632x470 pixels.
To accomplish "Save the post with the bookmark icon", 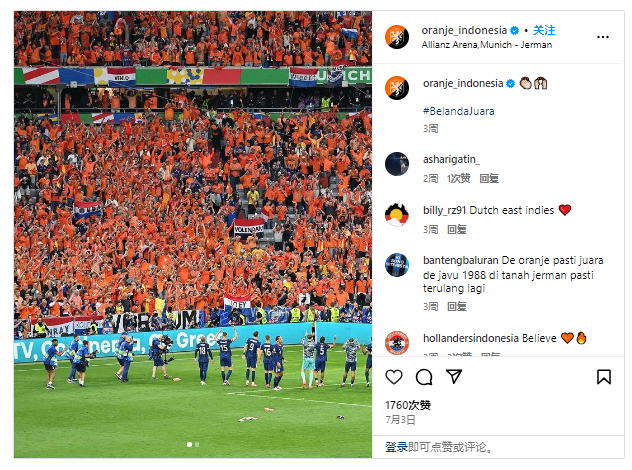I will 603,377.
